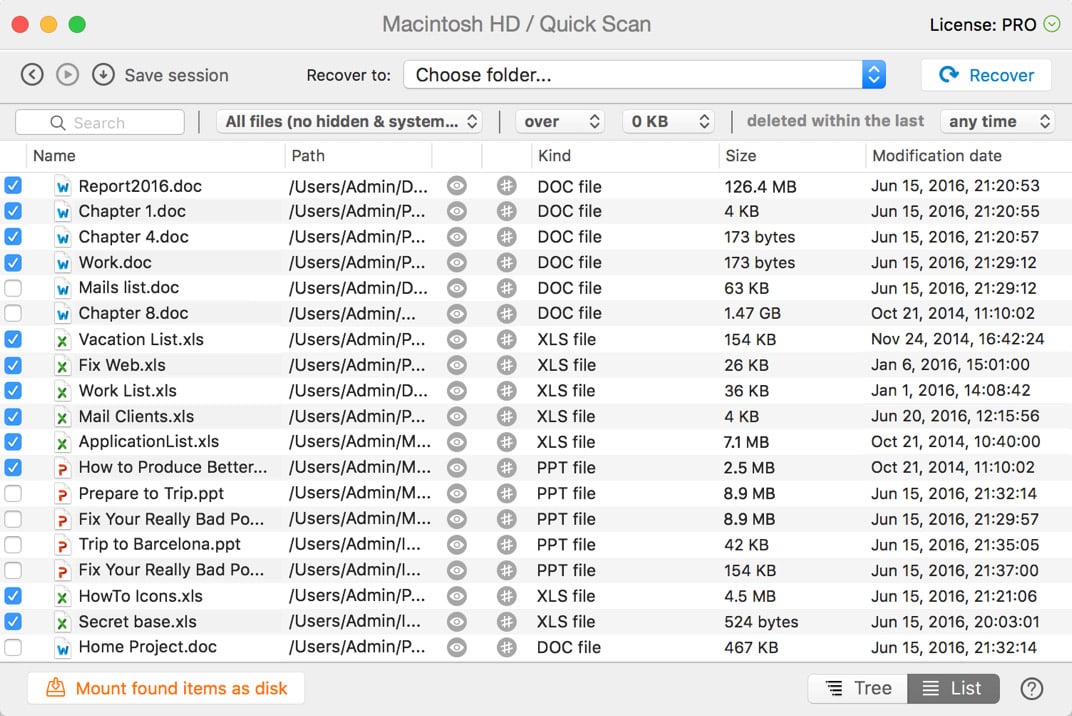Screen dimensions: 1072x716
Task: Open hex view for Work List.xls
Action: 507,391
